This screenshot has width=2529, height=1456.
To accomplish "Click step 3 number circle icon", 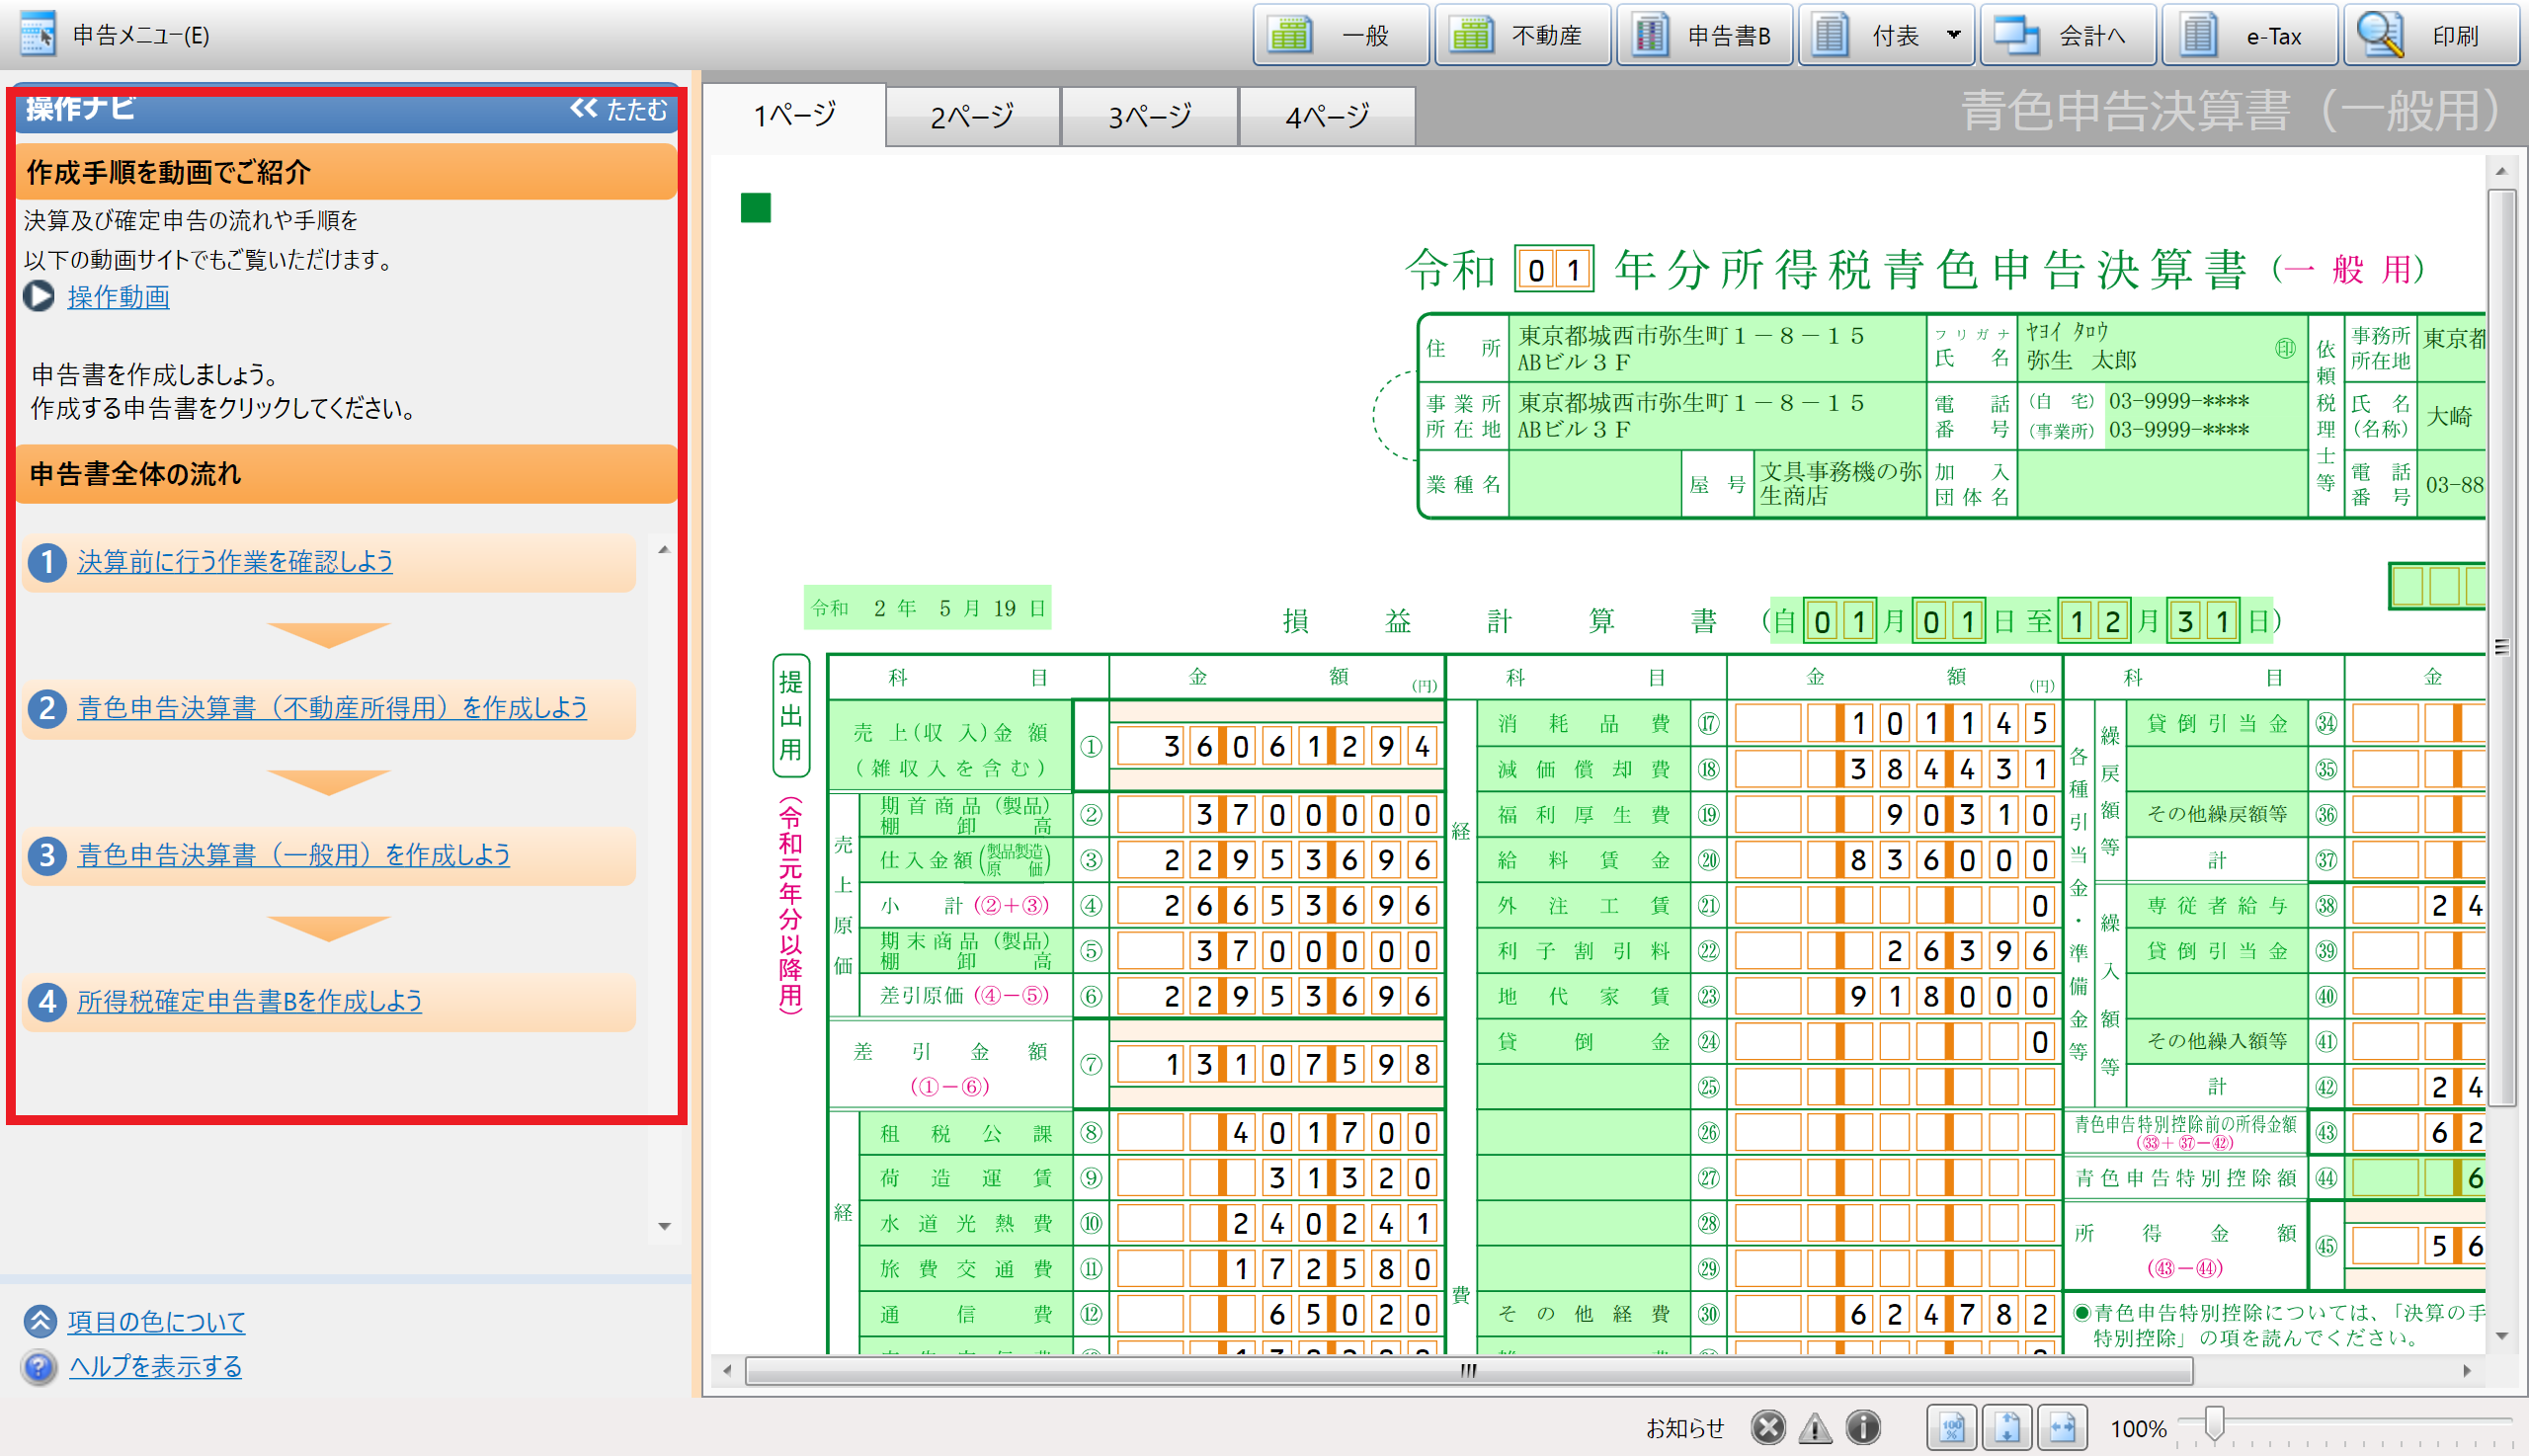I will pyautogui.click(x=46, y=855).
